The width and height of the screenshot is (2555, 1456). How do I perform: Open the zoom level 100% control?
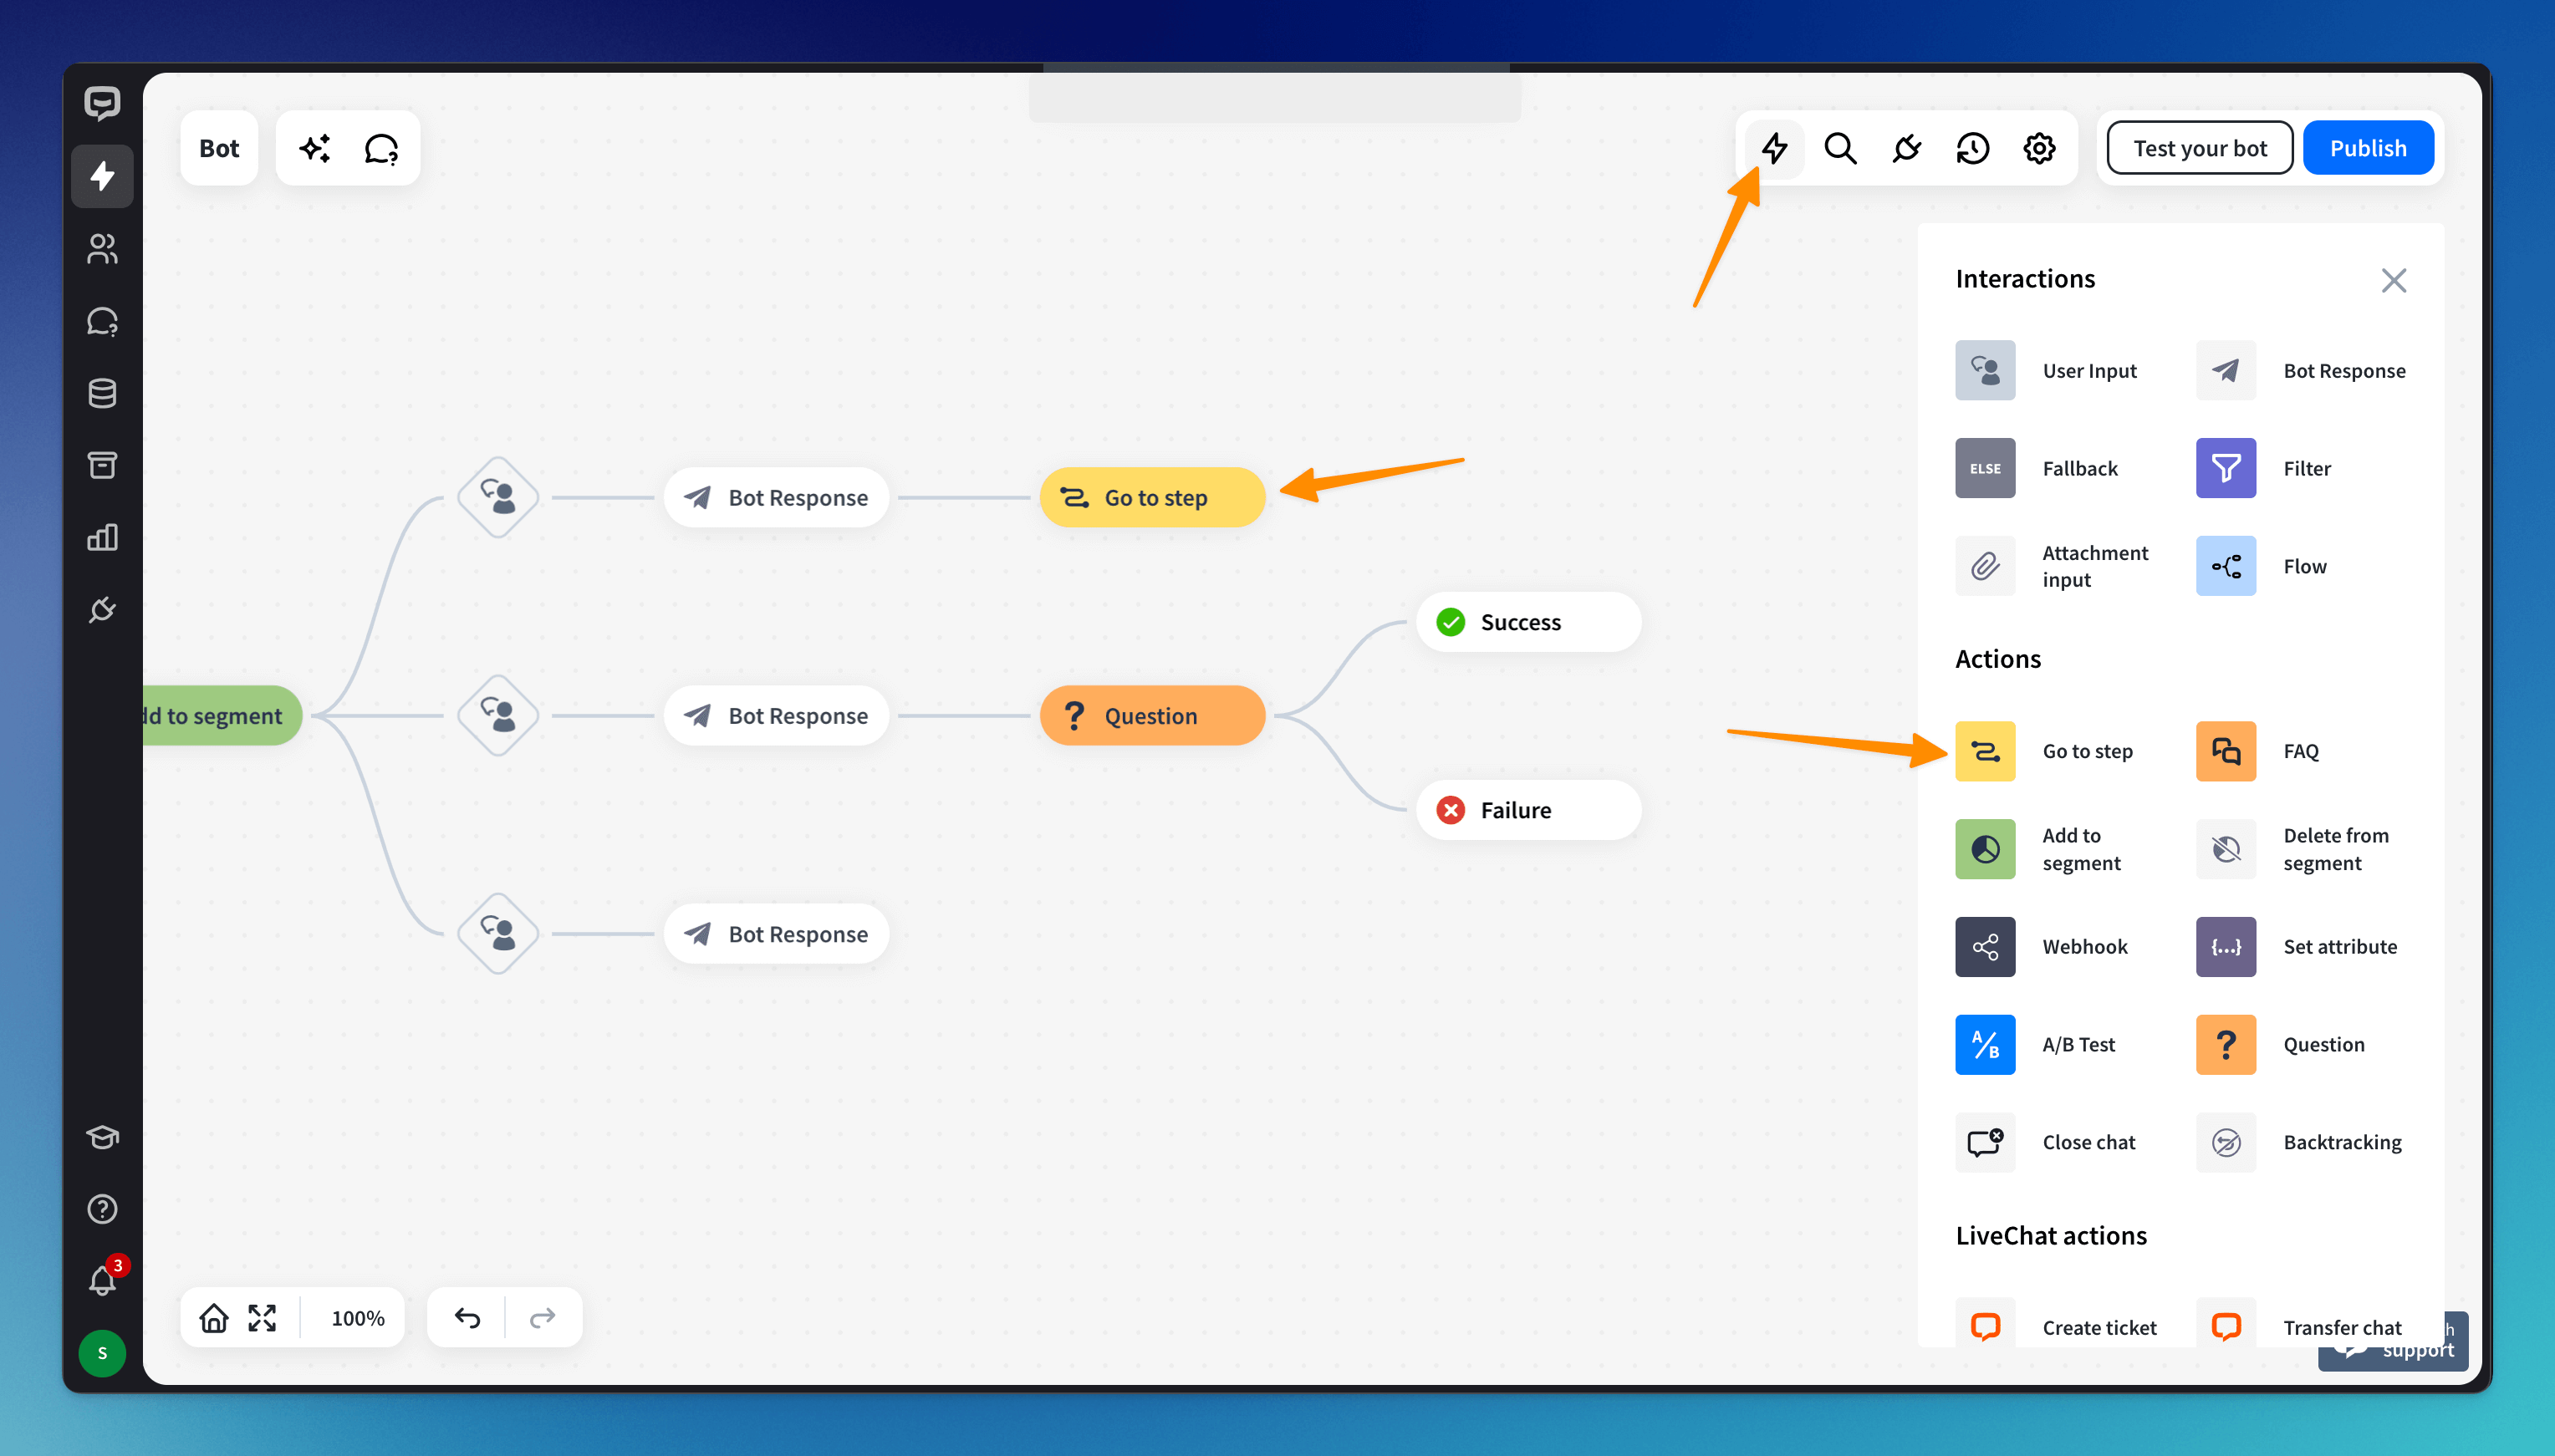(357, 1318)
